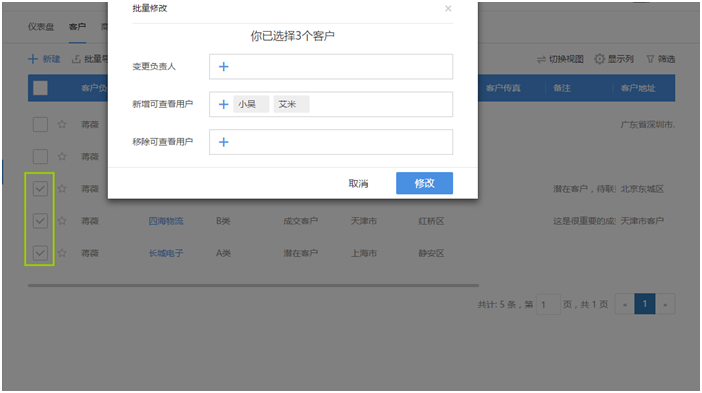Uncheck the checkbox for the 北京东城区 row
702x393 pixels.
tap(40, 189)
